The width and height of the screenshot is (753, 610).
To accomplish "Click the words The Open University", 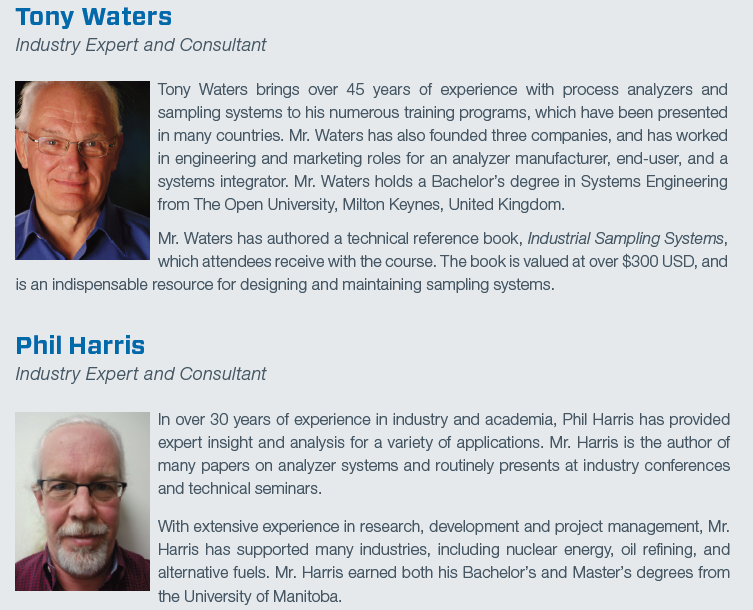I will click(264, 205).
